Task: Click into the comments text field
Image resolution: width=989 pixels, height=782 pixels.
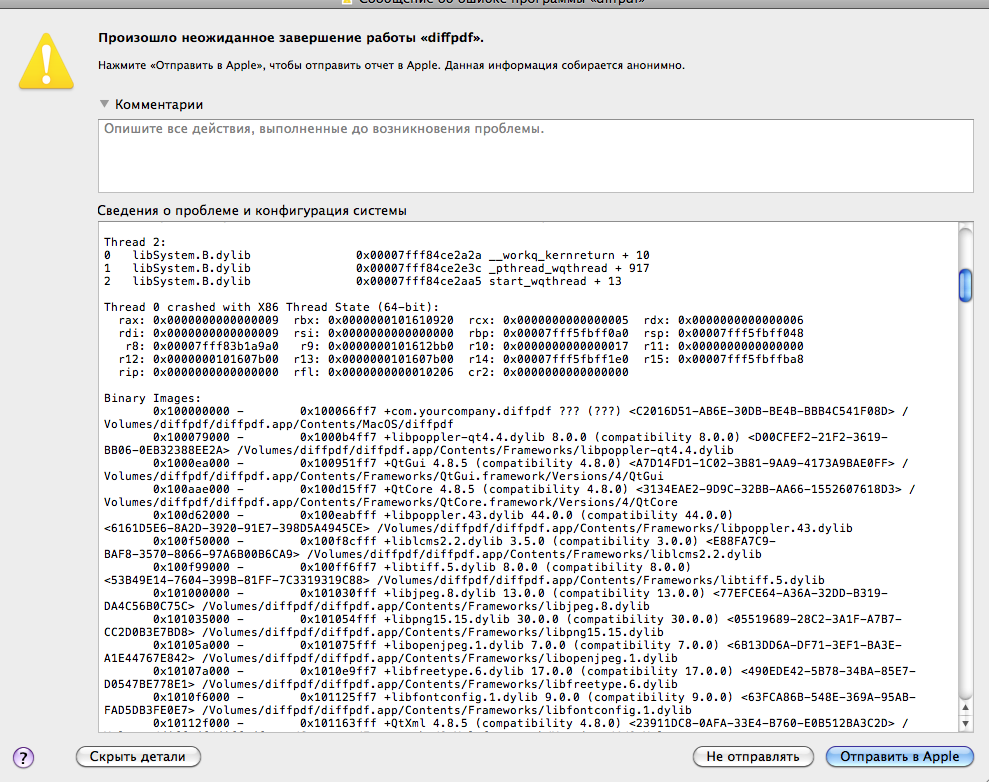Action: 535,156
